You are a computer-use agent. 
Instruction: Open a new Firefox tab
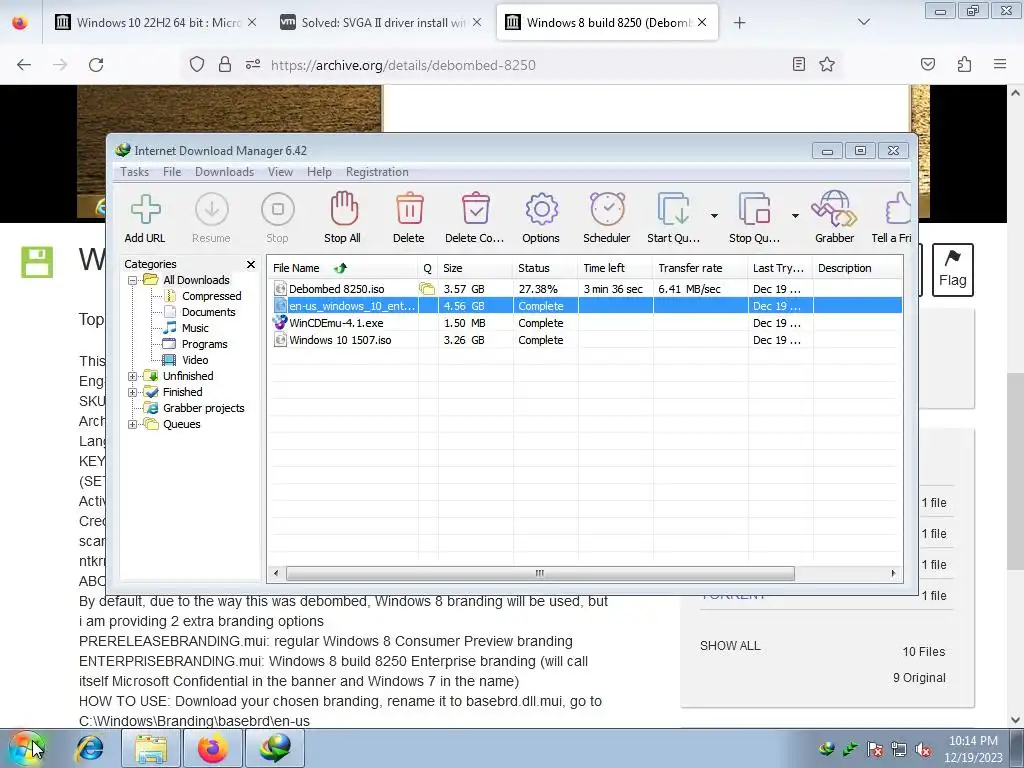pos(739,23)
